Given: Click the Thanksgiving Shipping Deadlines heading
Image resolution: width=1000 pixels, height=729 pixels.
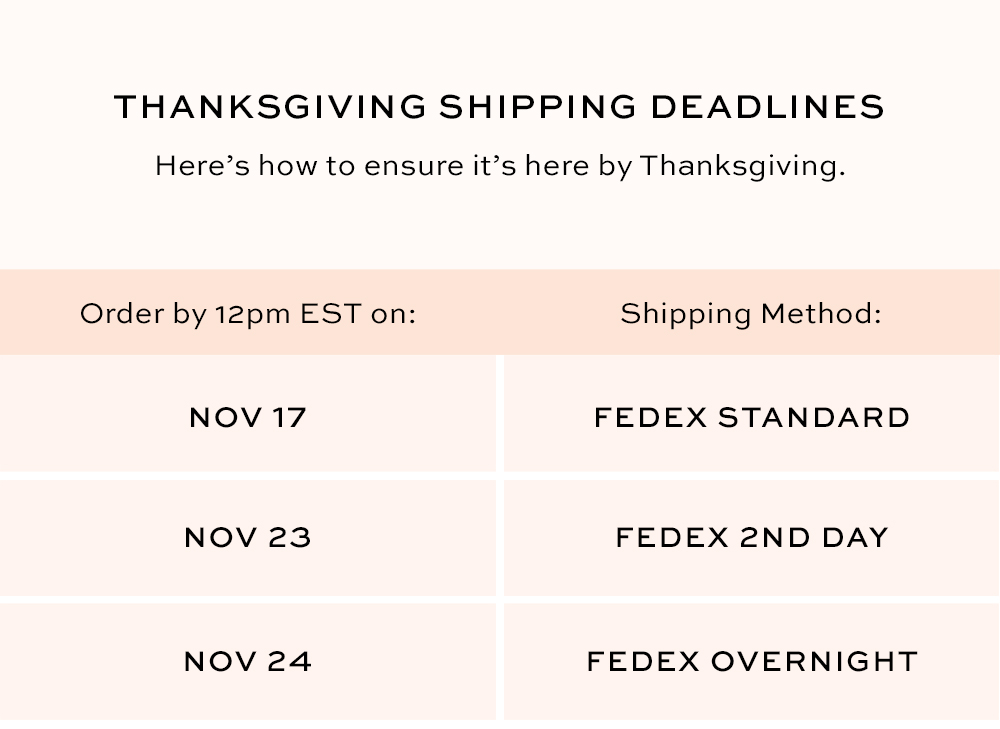Looking at the screenshot, I should [x=499, y=107].
